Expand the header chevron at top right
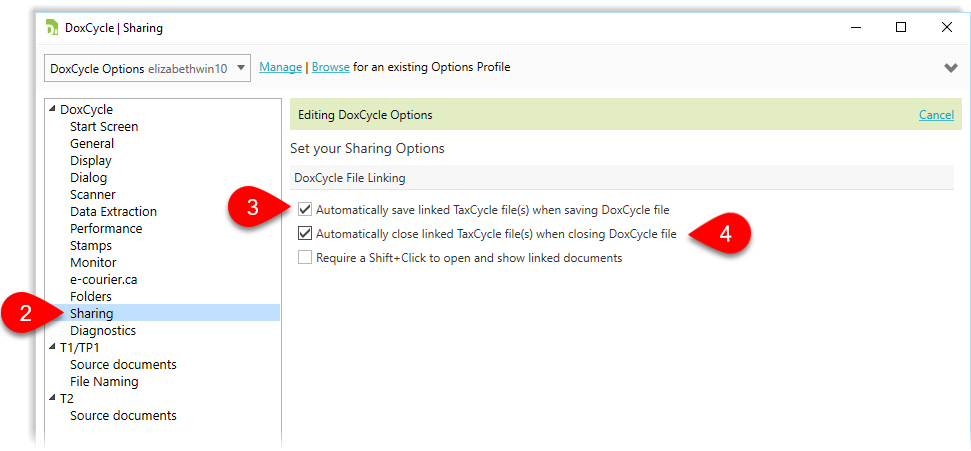971x451 pixels. [951, 68]
